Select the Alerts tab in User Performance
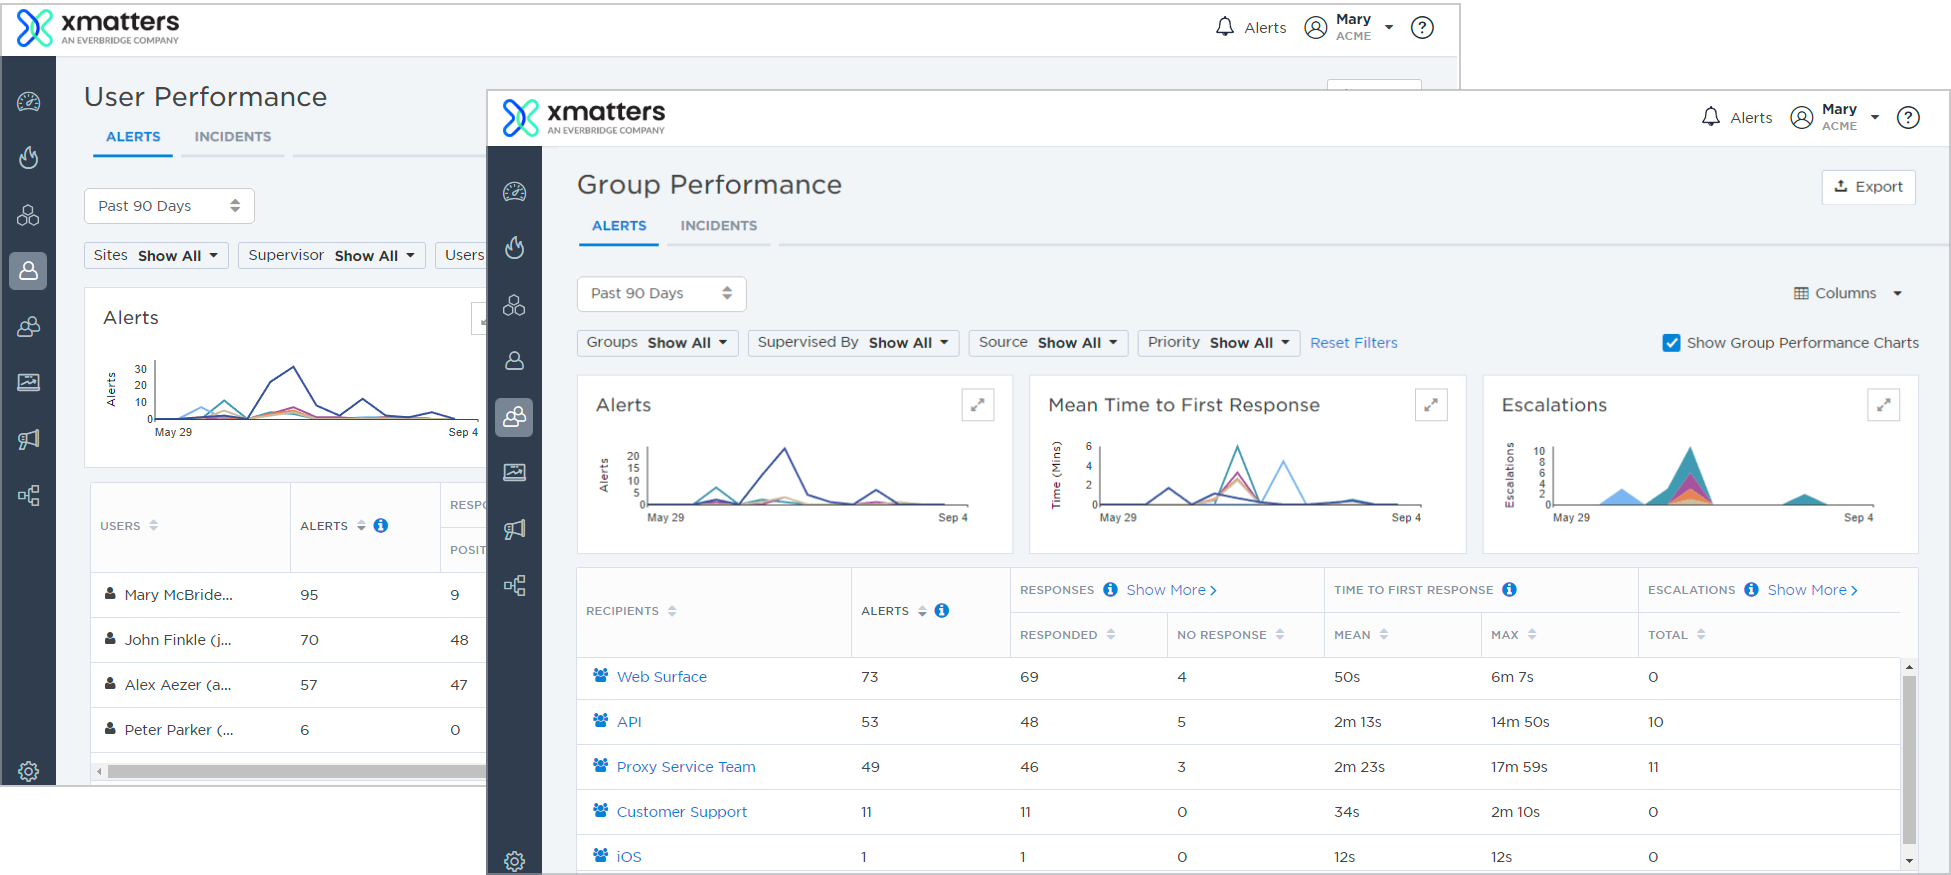The image size is (1951, 875). (133, 137)
